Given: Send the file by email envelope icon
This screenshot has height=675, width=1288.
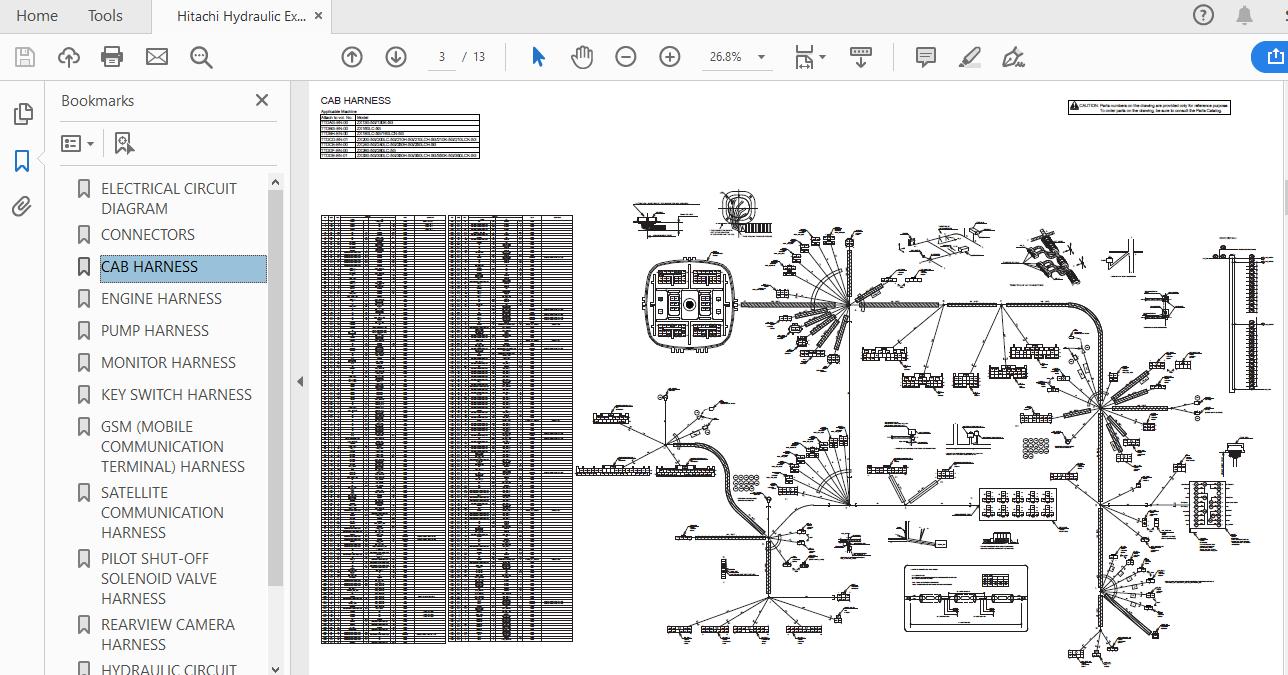Looking at the screenshot, I should click(157, 57).
